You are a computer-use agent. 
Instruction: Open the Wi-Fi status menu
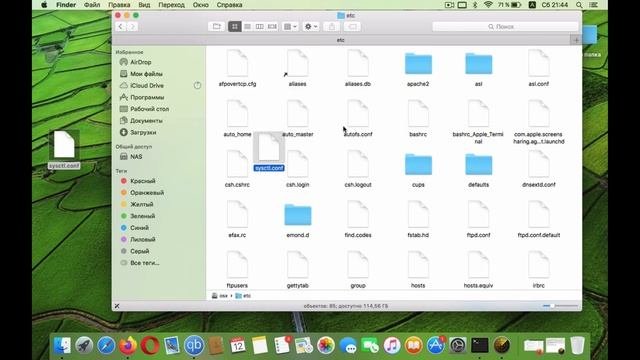488,5
